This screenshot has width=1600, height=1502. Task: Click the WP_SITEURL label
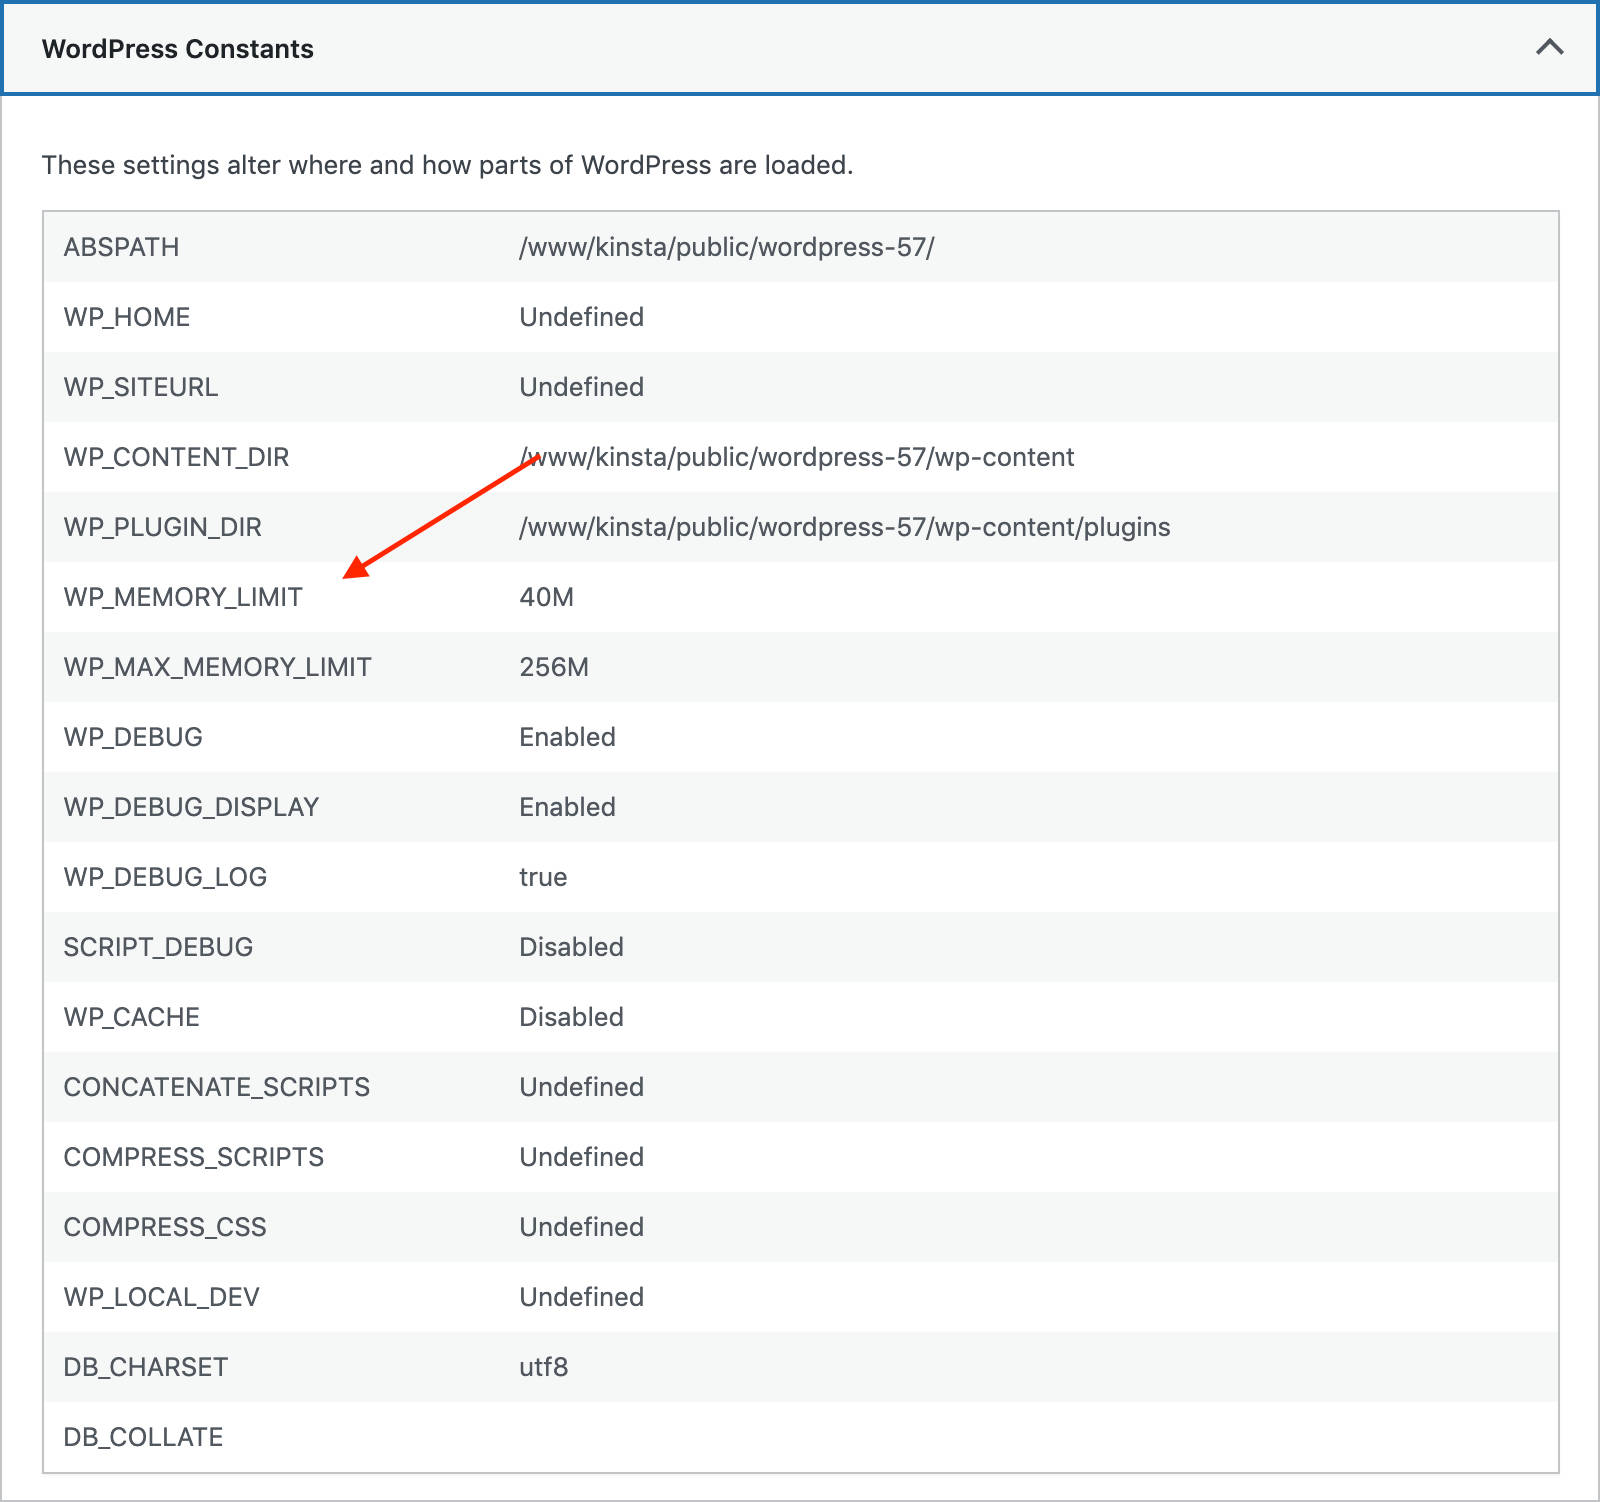(141, 387)
